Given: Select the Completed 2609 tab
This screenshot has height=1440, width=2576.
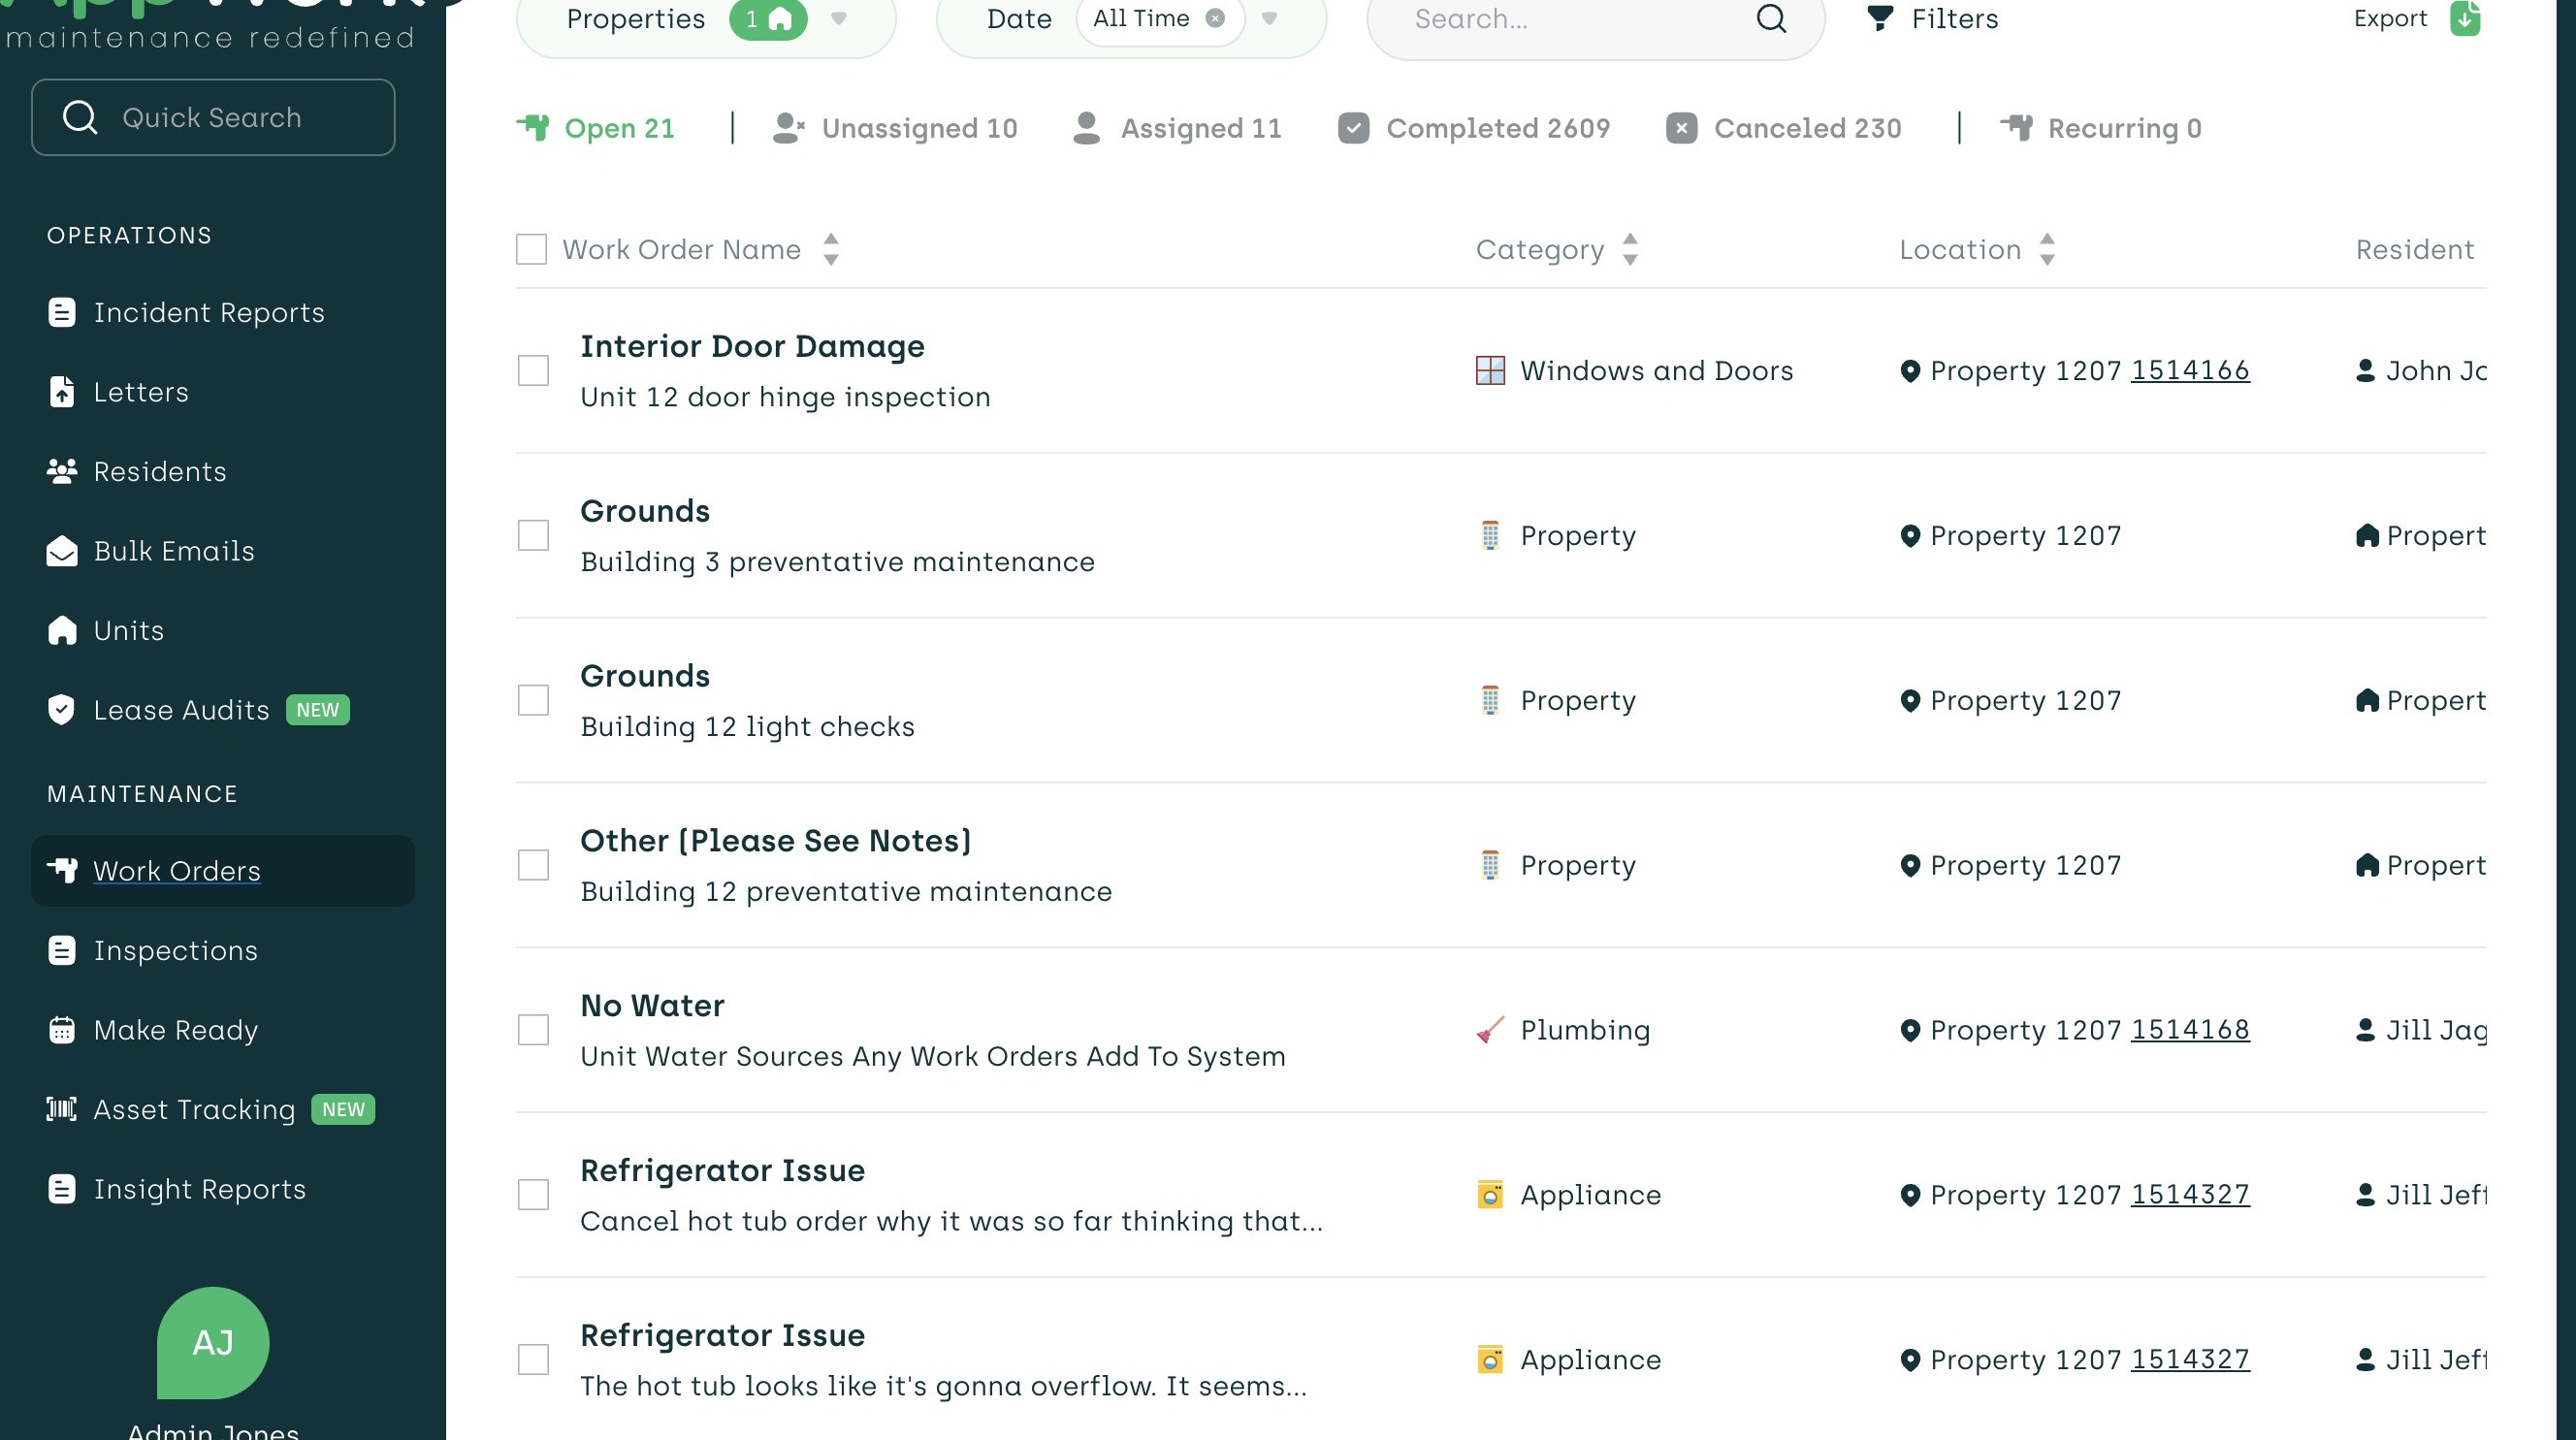Looking at the screenshot, I should click(x=1474, y=128).
